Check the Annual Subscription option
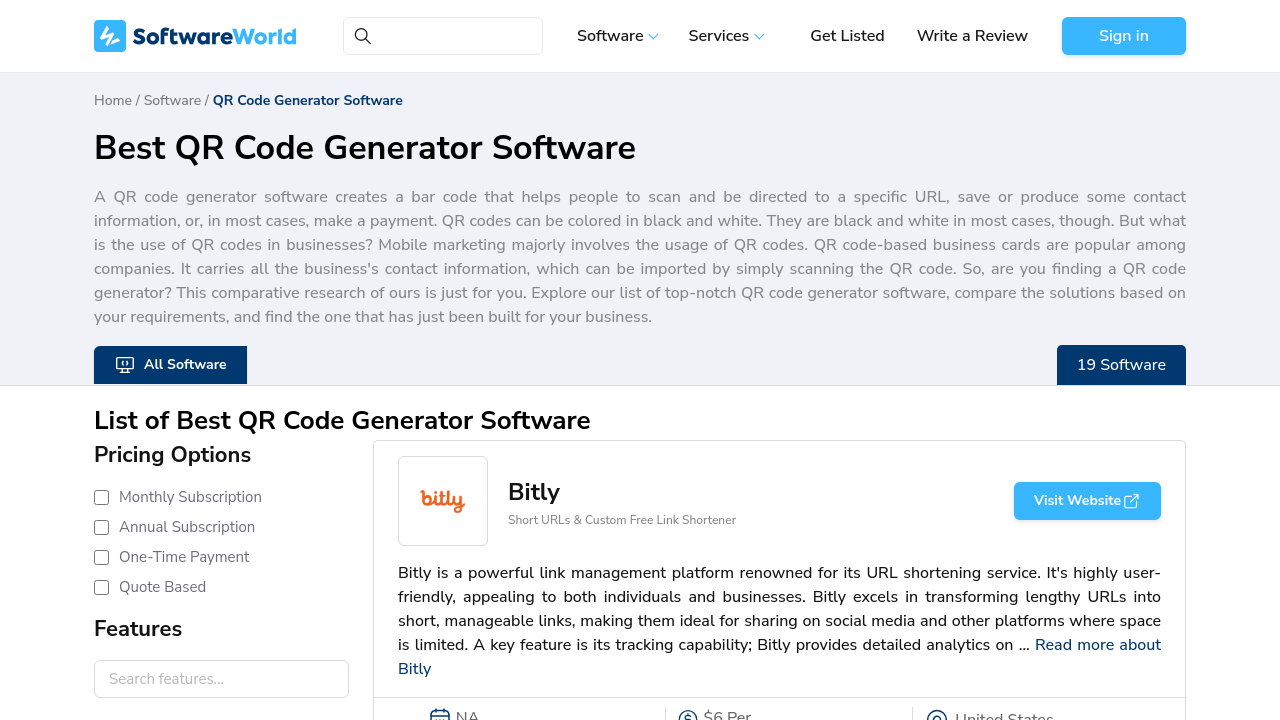This screenshot has width=1280, height=720. (101, 527)
